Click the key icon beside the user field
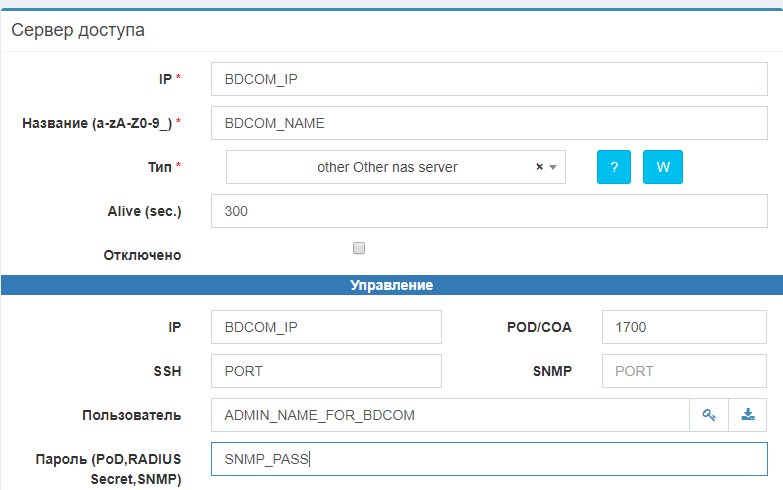This screenshot has height=490, width=783. point(709,415)
